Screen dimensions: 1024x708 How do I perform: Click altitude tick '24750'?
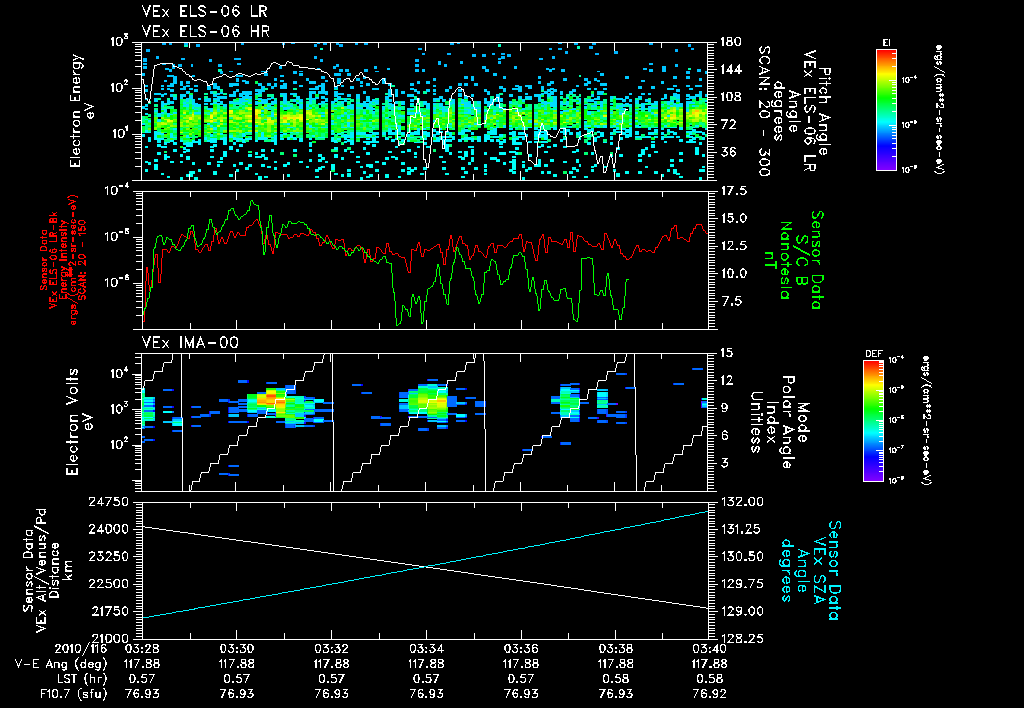[x=108, y=502]
